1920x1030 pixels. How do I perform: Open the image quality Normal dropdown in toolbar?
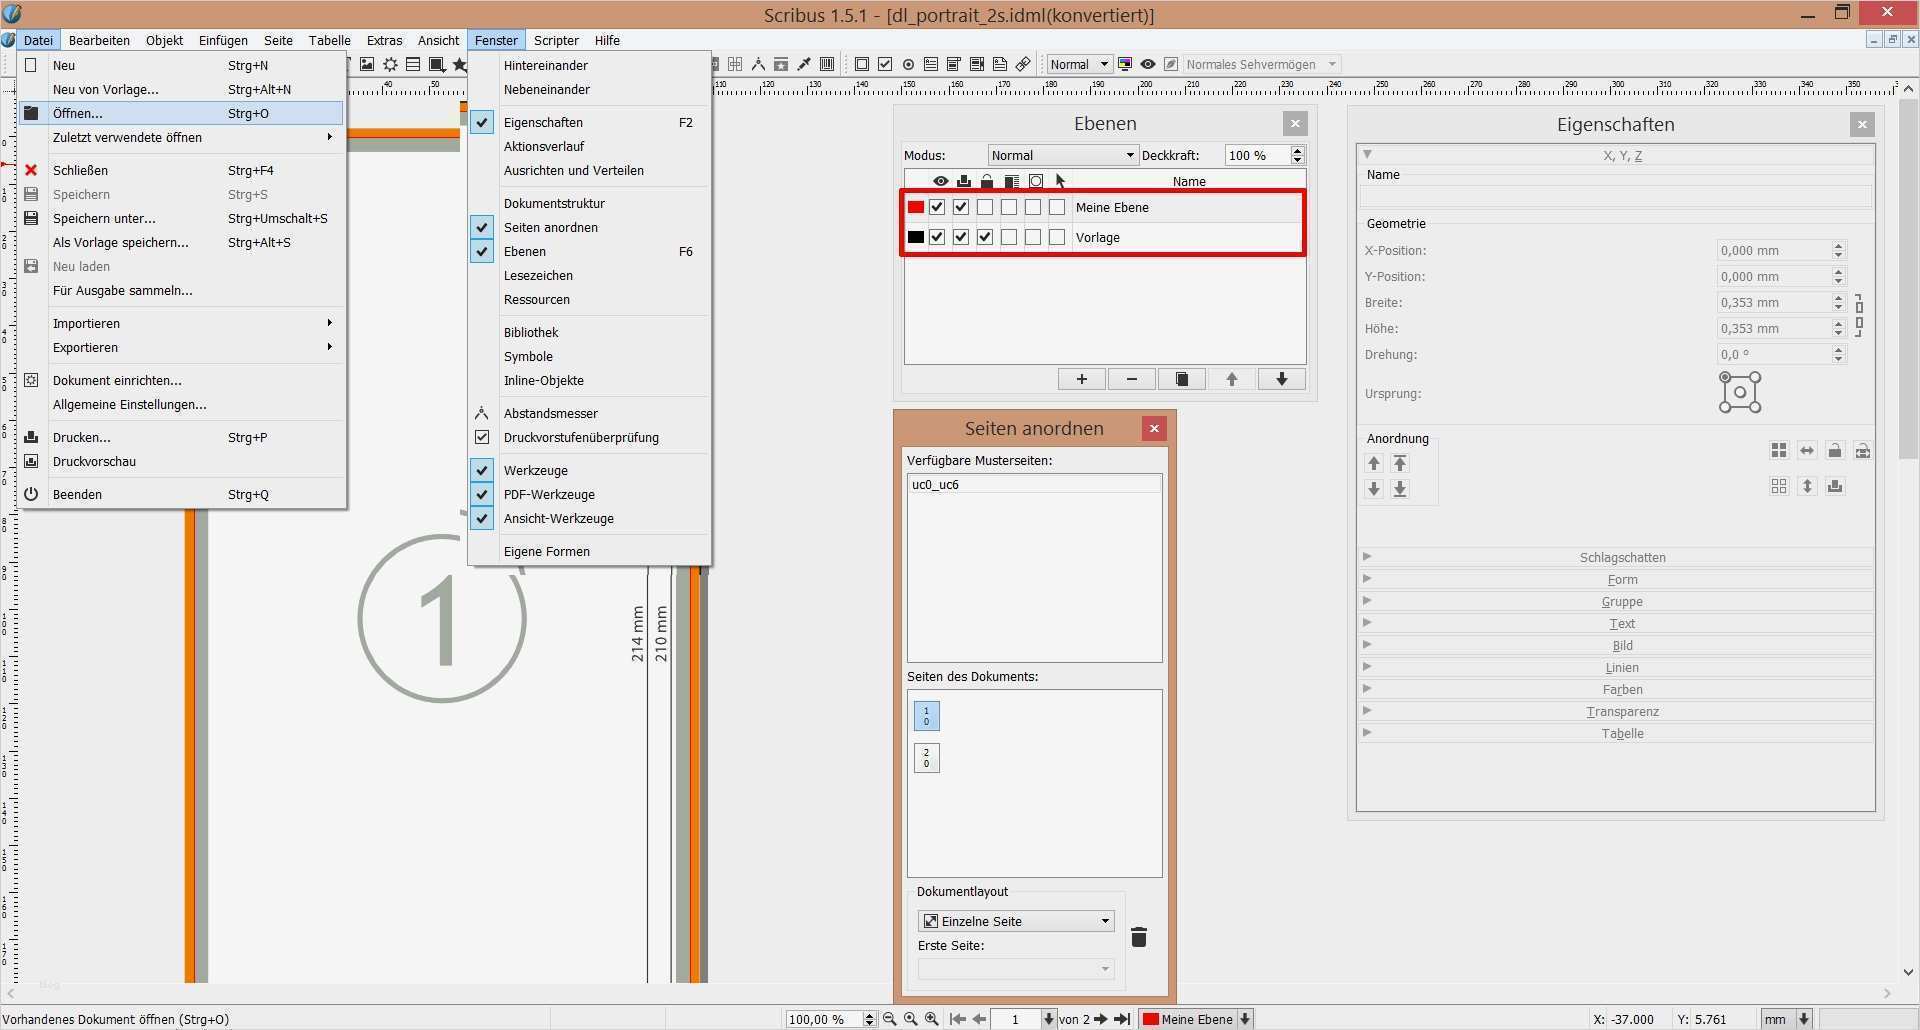point(1078,64)
